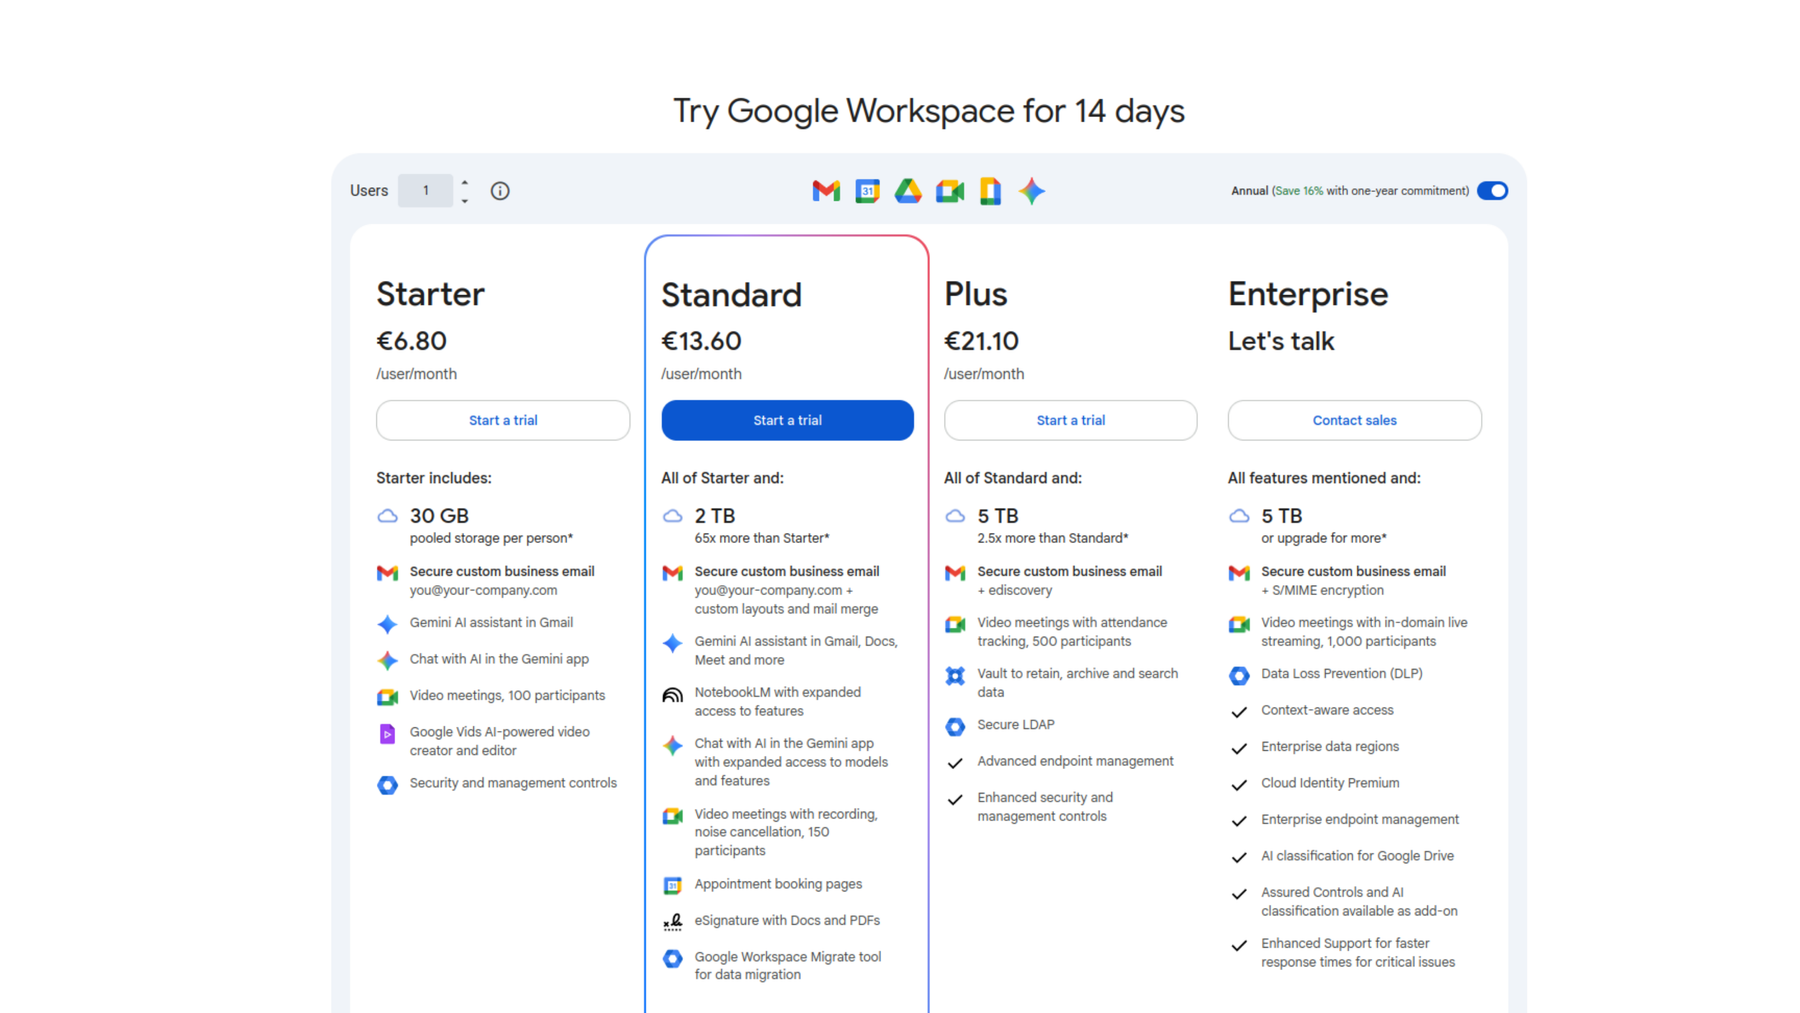The image size is (1800, 1013).
Task: Click the Google Docs icon at the top
Action: click(x=990, y=190)
